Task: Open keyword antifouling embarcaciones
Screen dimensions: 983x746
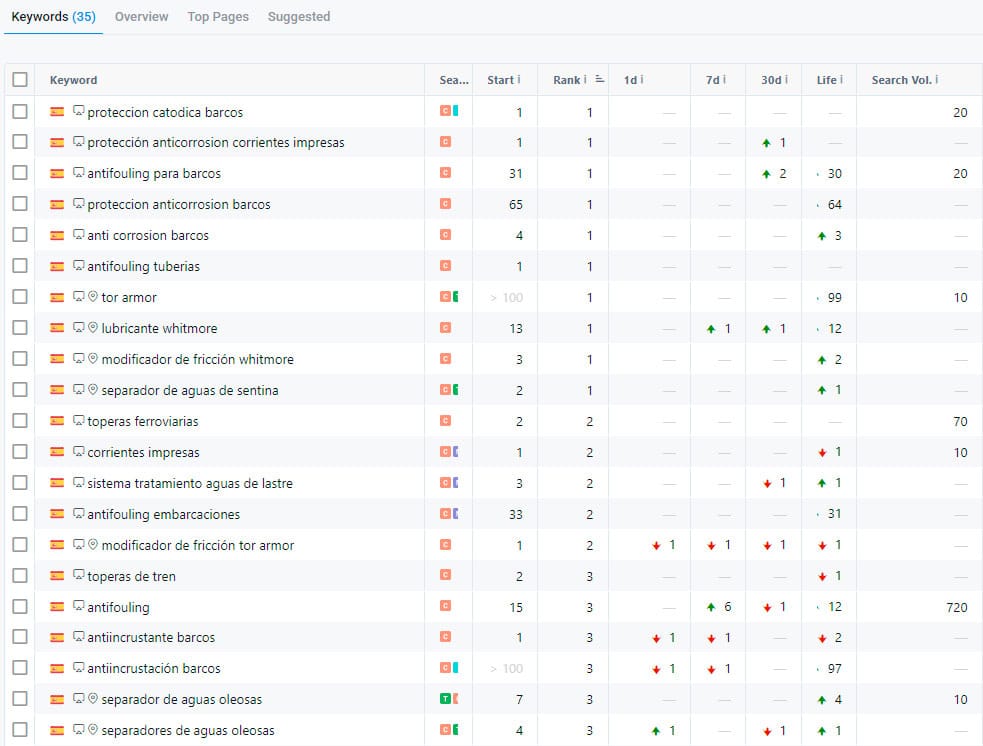Action: [164, 515]
